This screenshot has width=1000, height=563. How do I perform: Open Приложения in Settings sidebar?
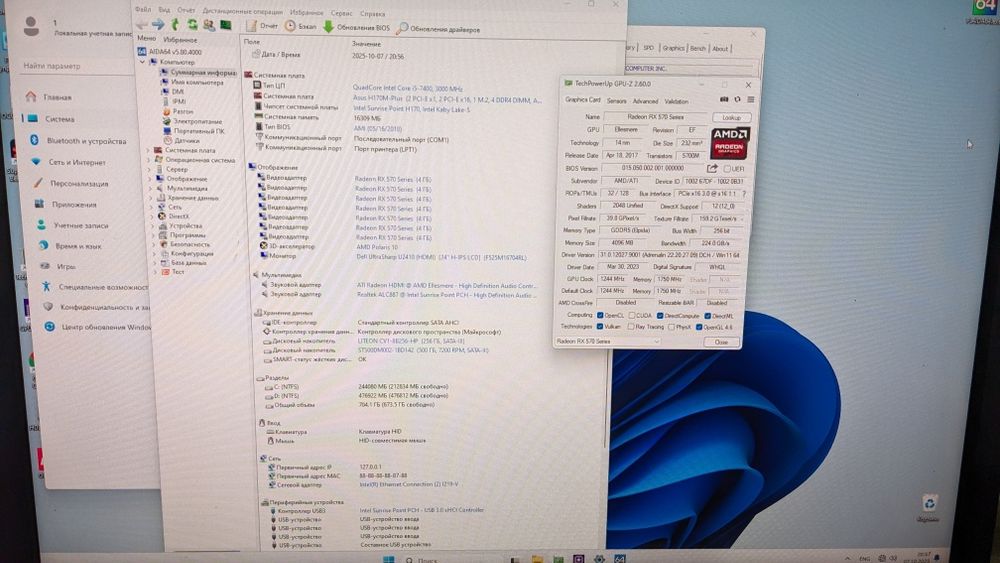pos(66,204)
